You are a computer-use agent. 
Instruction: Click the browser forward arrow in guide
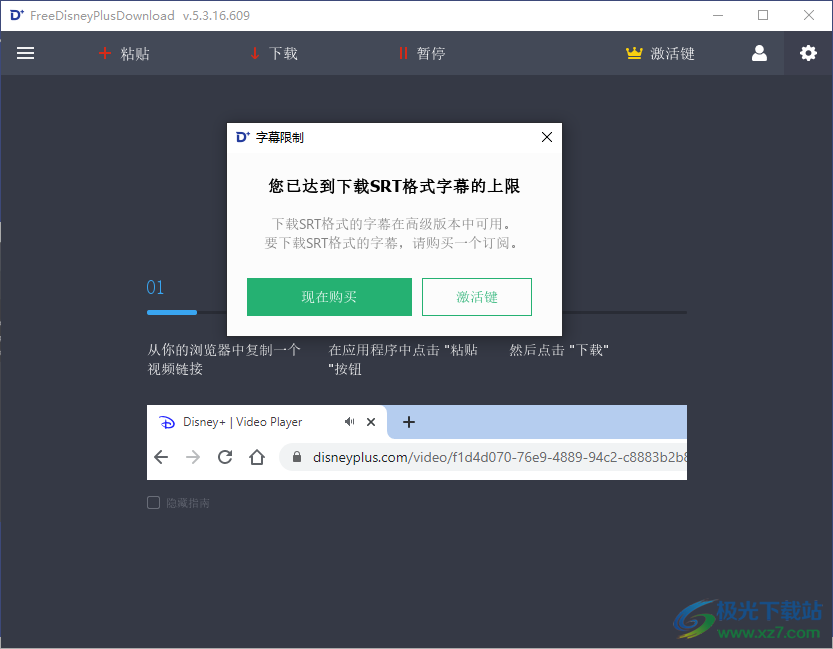point(193,457)
